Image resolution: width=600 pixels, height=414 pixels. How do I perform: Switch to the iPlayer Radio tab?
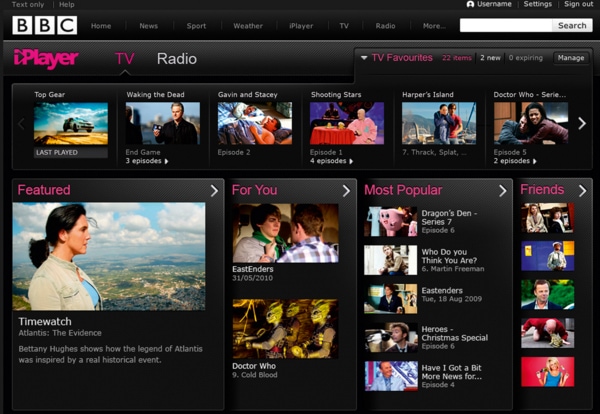pyautogui.click(x=177, y=59)
